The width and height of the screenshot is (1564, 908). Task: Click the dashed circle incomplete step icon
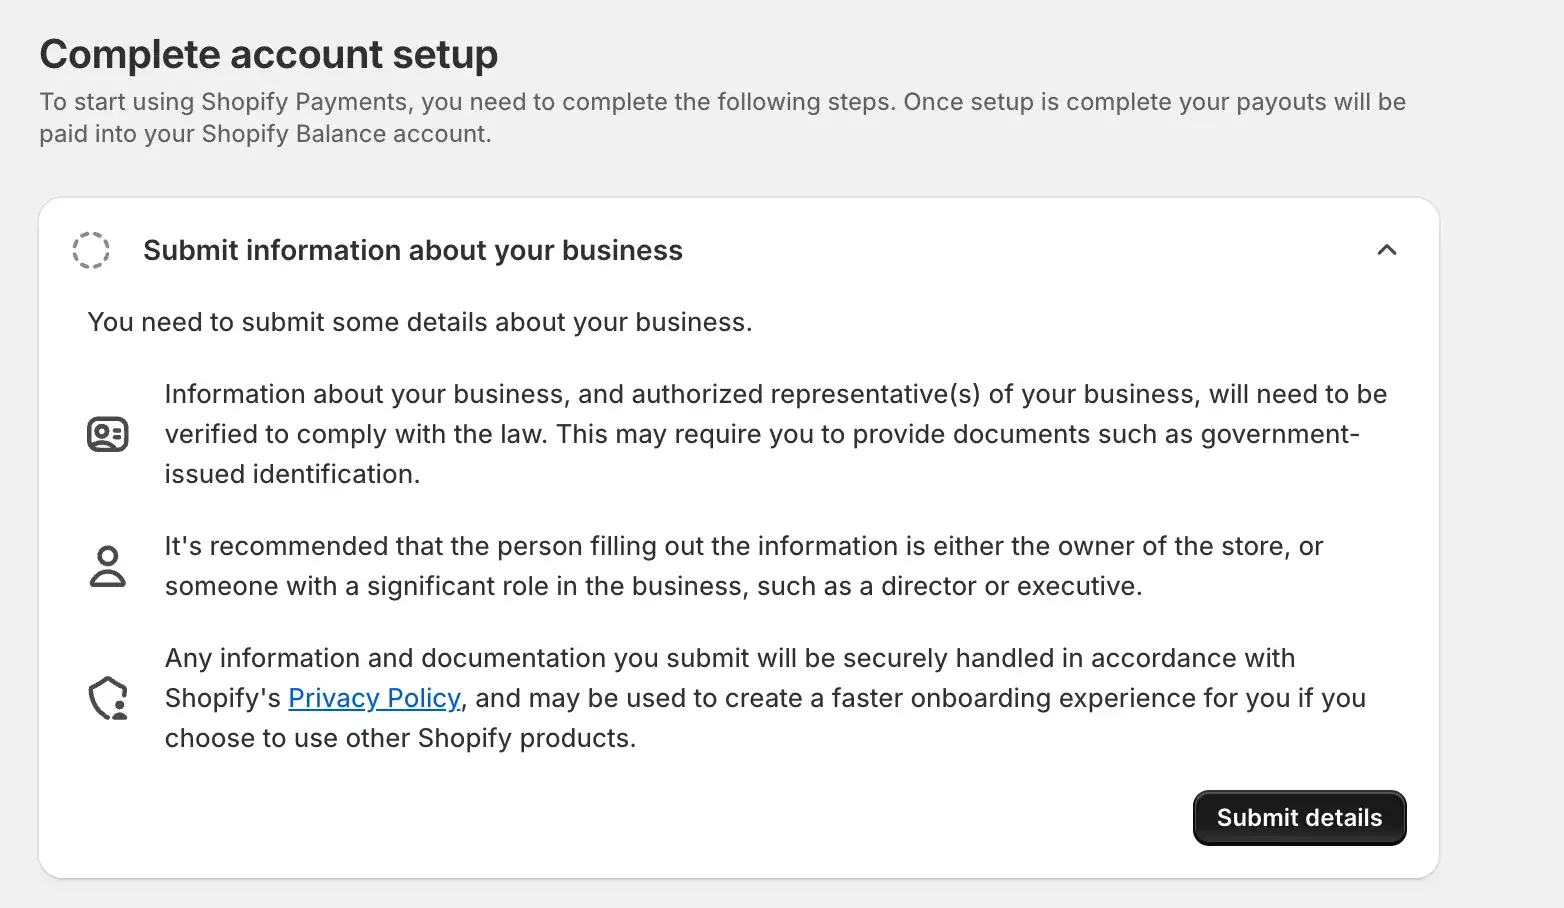click(91, 250)
